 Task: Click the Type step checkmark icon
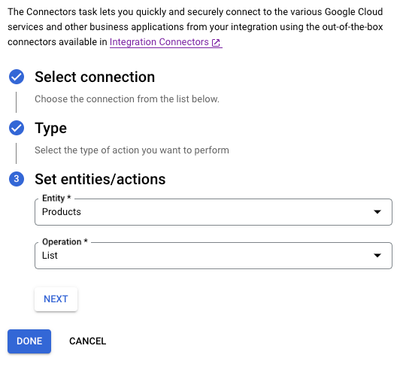point(16,128)
